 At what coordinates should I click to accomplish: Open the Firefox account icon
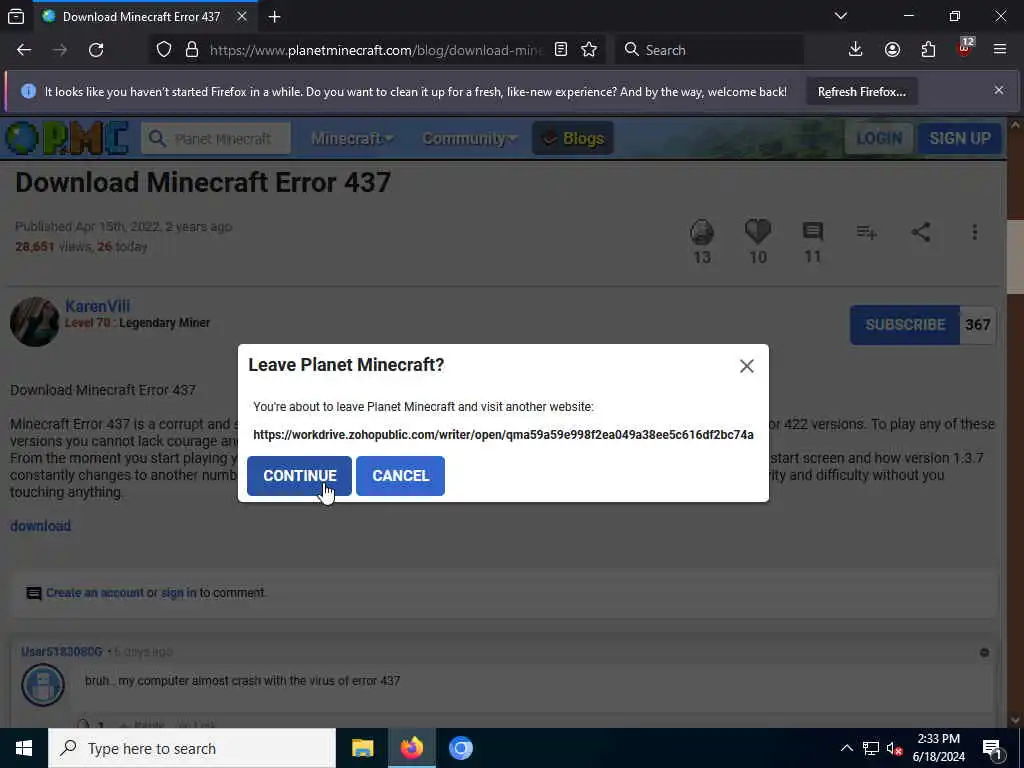click(x=892, y=50)
